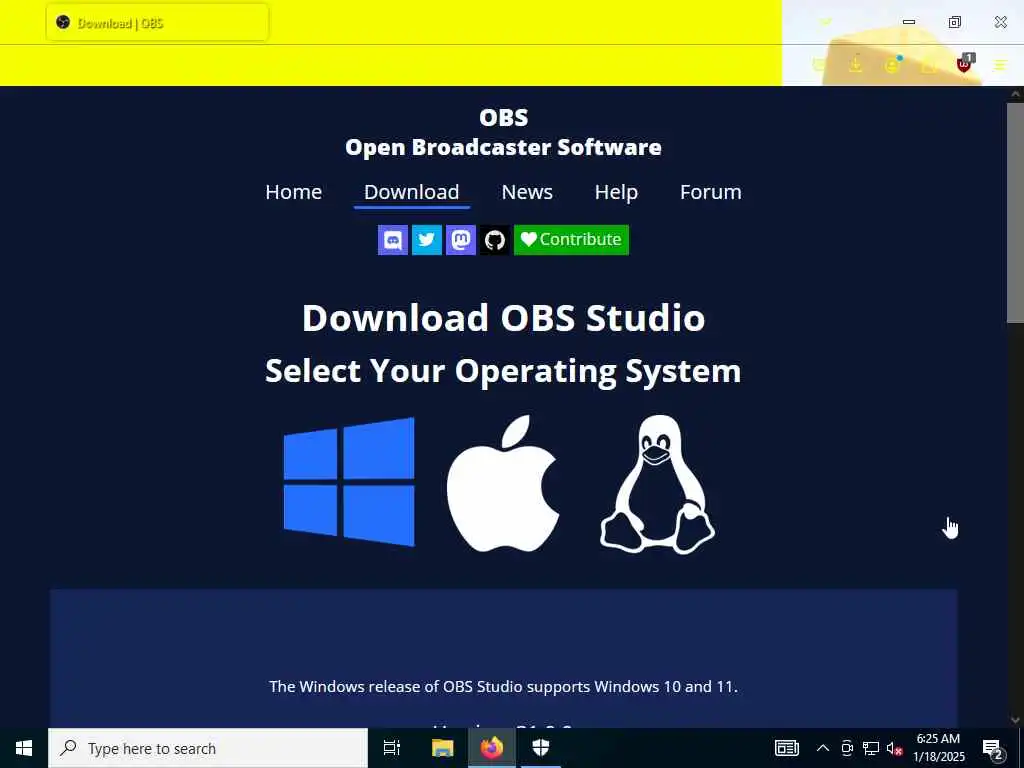
Task: Click the green Contribute button
Action: pos(571,240)
